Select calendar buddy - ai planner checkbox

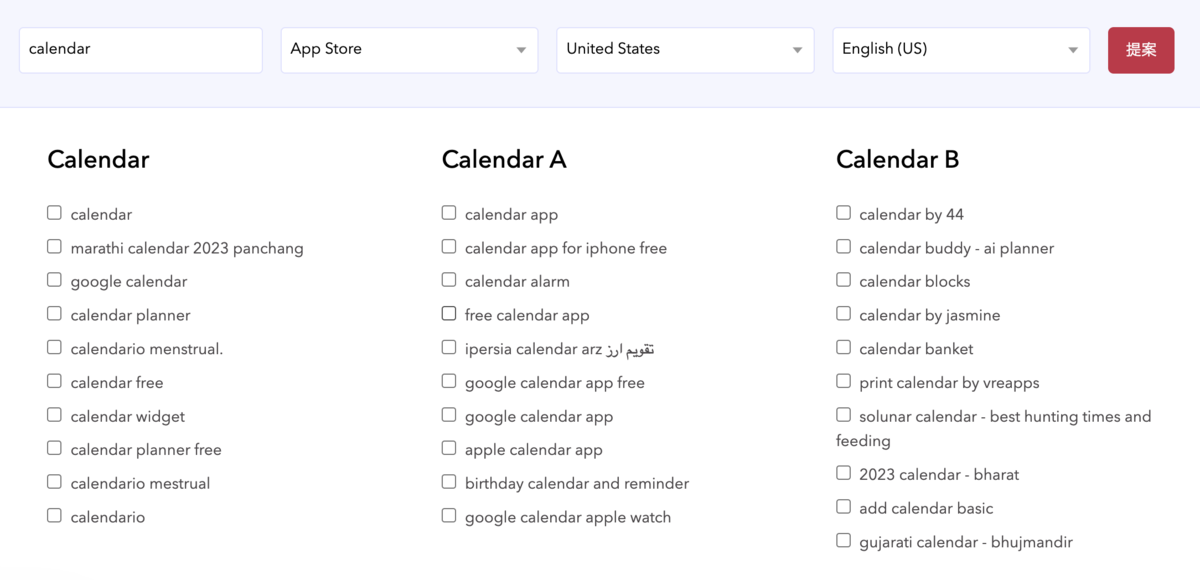843,247
